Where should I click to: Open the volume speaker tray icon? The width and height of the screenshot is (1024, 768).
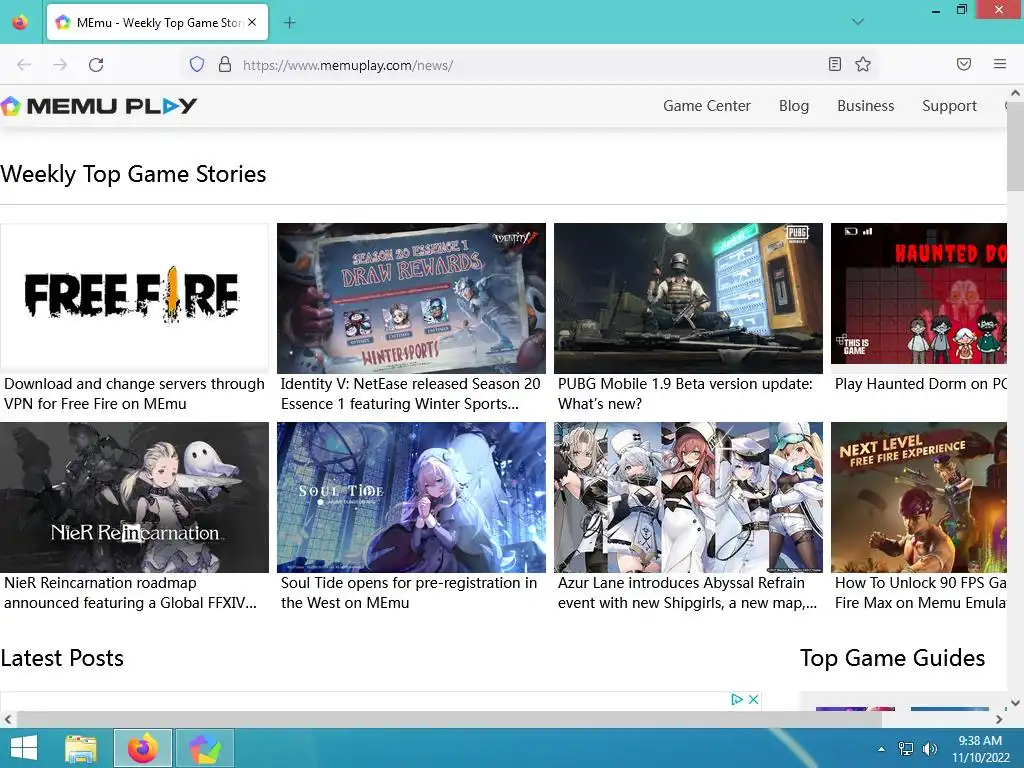[x=930, y=749]
